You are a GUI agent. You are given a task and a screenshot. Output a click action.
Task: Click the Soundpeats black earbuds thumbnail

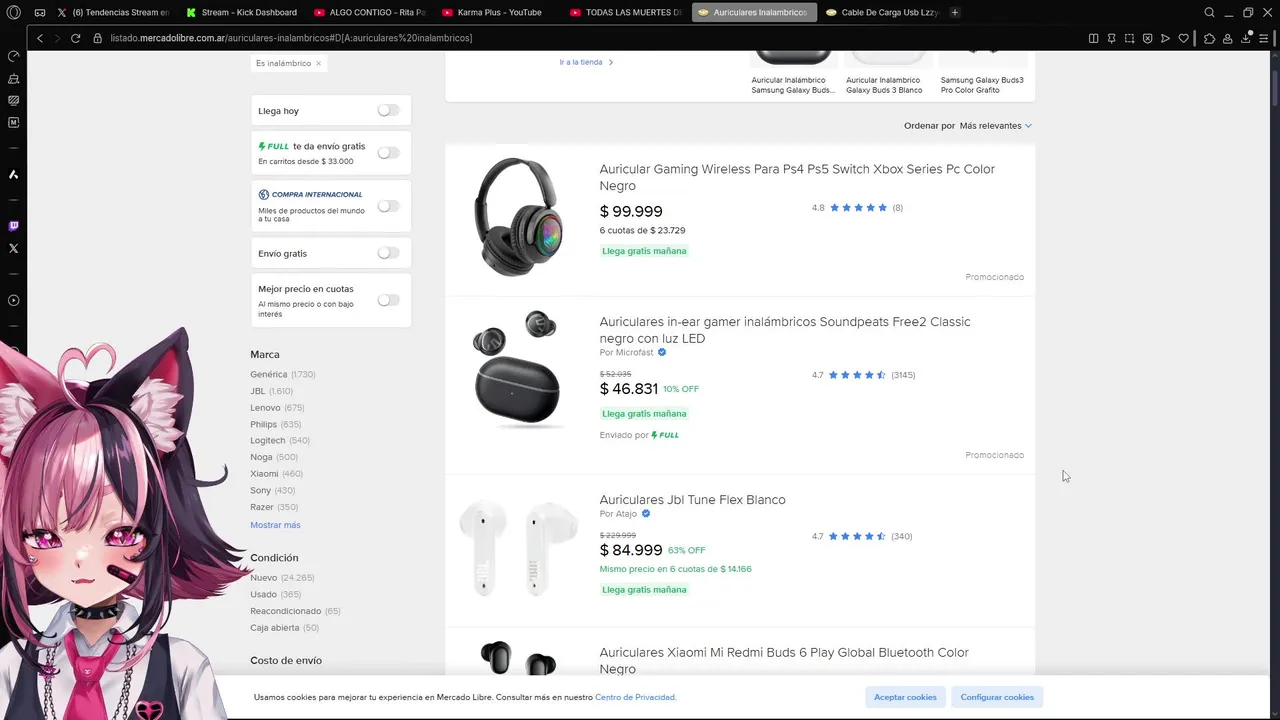pyautogui.click(x=517, y=369)
